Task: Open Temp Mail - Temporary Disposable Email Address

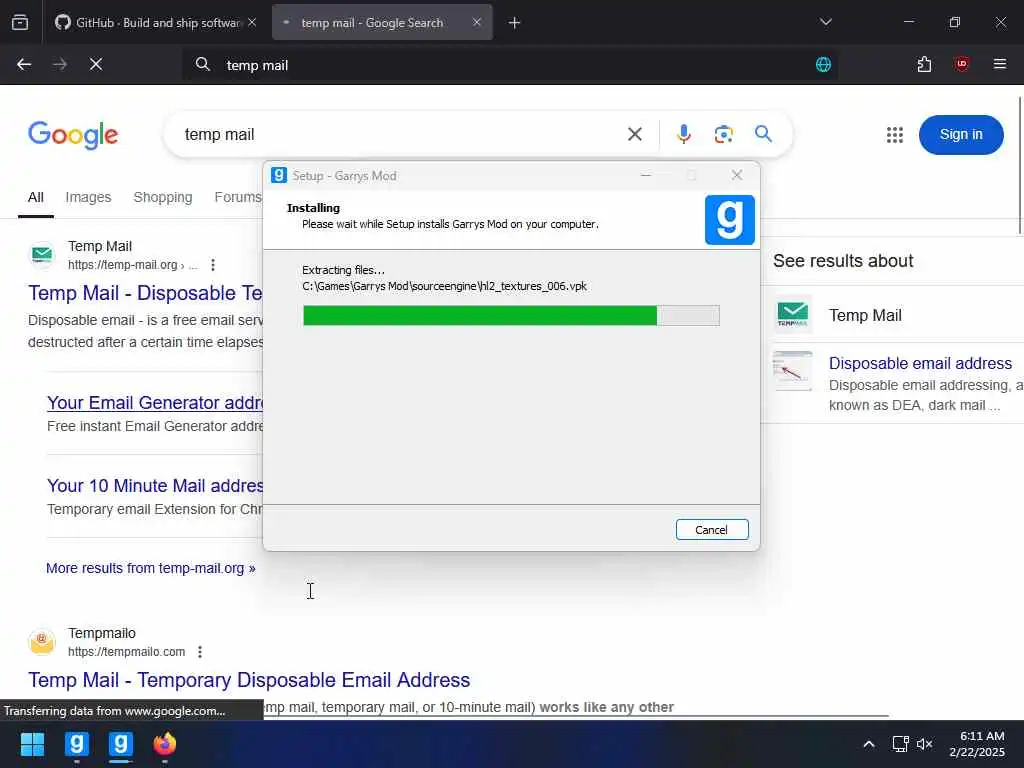Action: coord(249,680)
